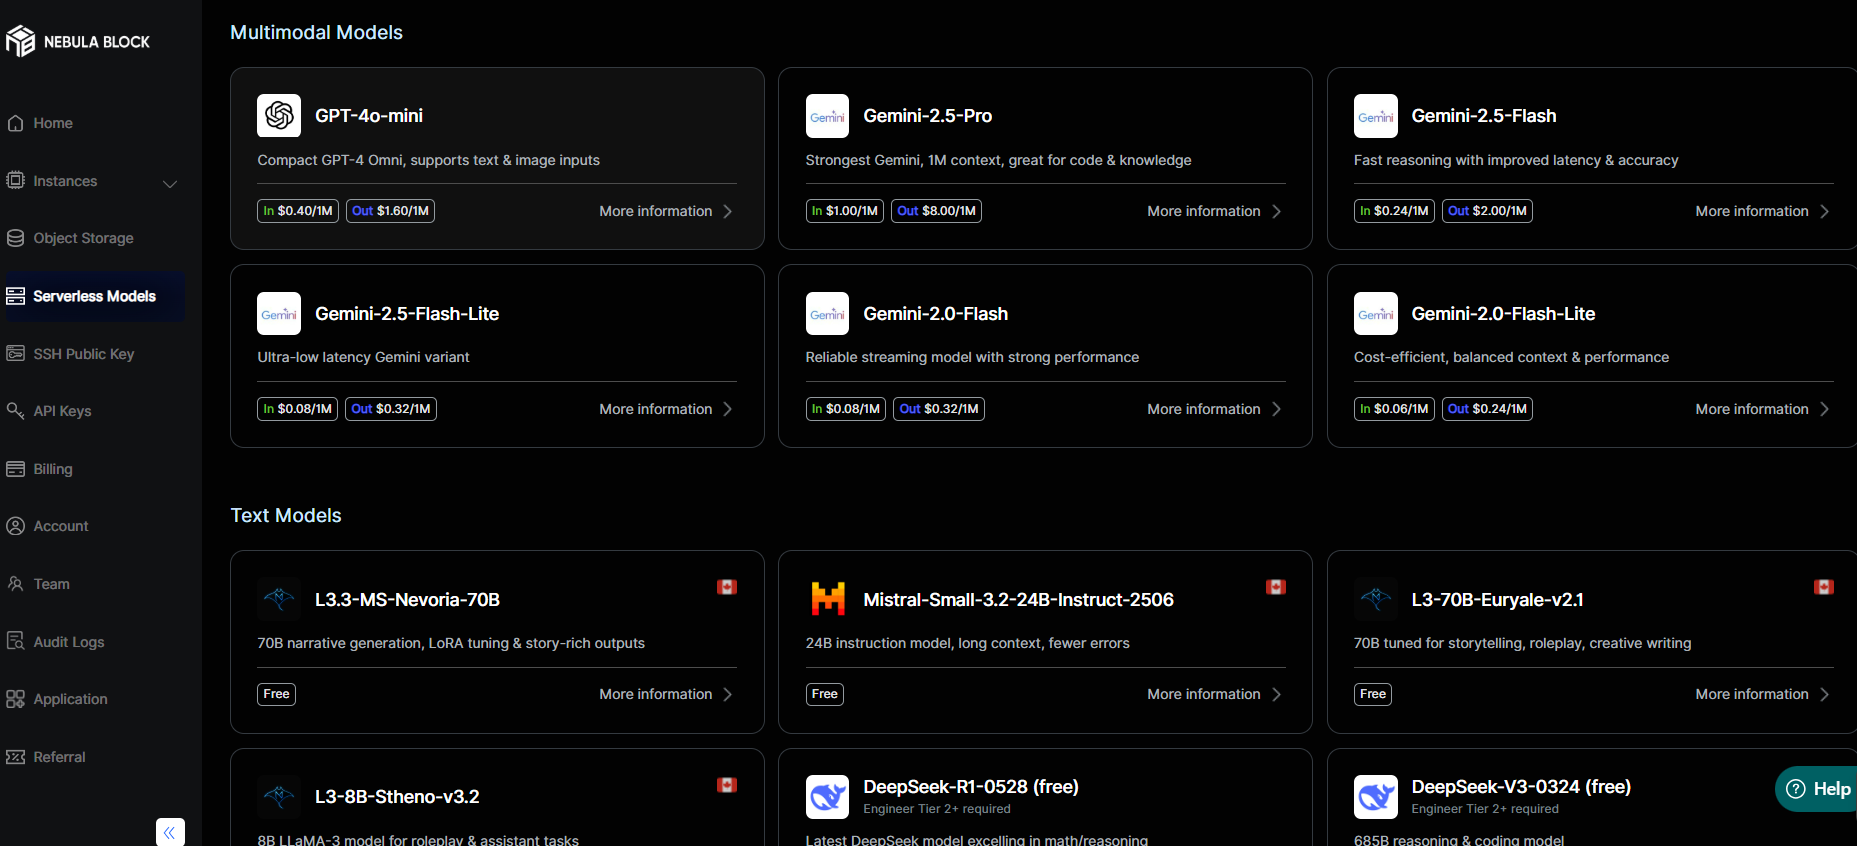Click More information for Mistral-Small-3.2-24B-Instruct-2506

(x=1213, y=694)
